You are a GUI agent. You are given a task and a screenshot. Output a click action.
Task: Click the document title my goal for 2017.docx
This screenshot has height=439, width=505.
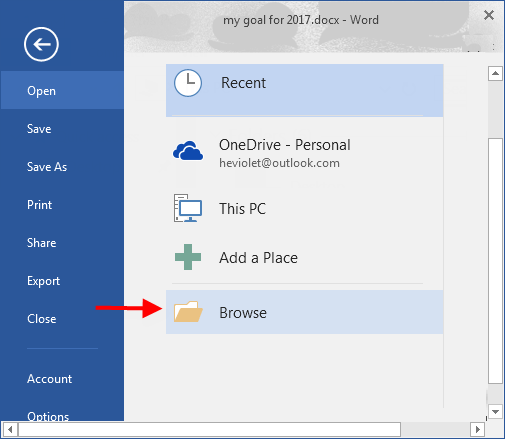tap(281, 20)
